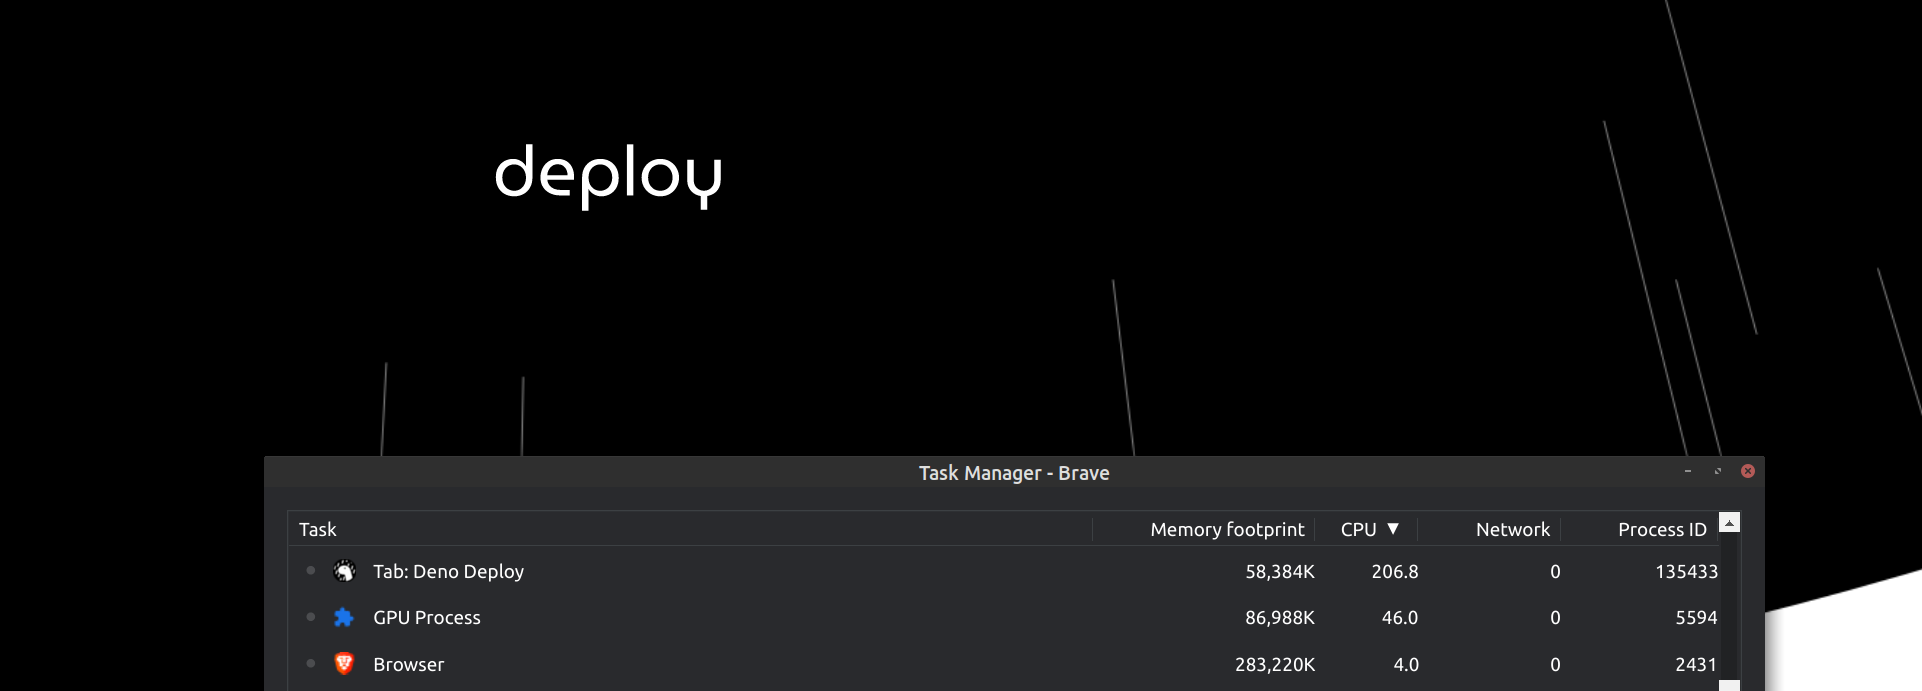This screenshot has height=691, width=1922.
Task: Click bullet dot beside Browser row
Action: (311, 663)
